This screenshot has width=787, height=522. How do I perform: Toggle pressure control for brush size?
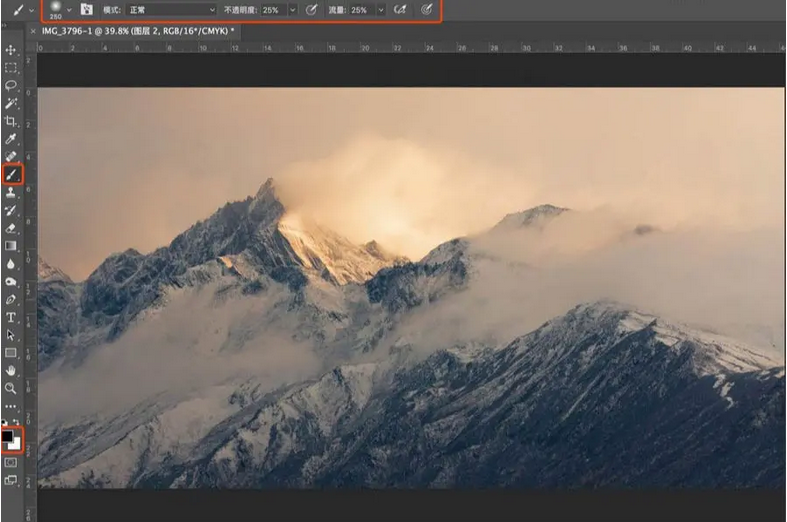tap(427, 10)
